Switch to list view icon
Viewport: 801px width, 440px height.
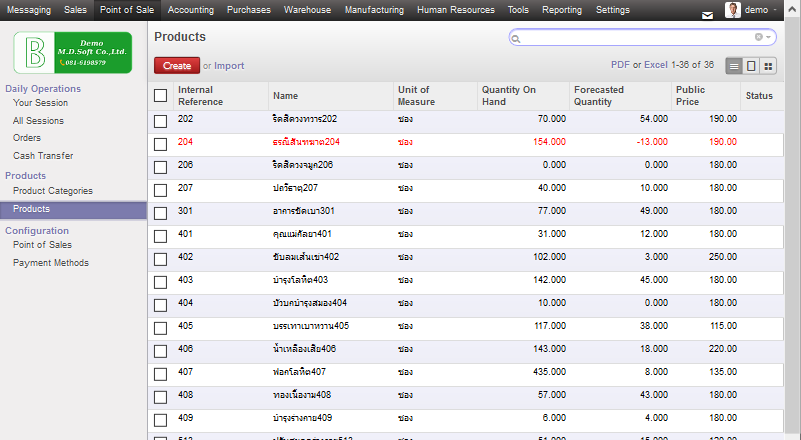[734, 66]
